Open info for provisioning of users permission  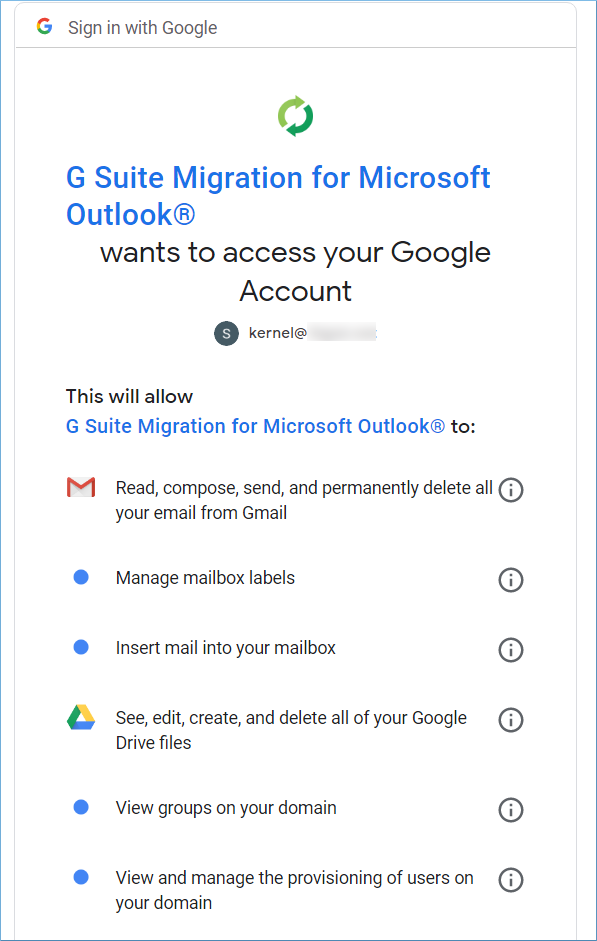click(511, 880)
